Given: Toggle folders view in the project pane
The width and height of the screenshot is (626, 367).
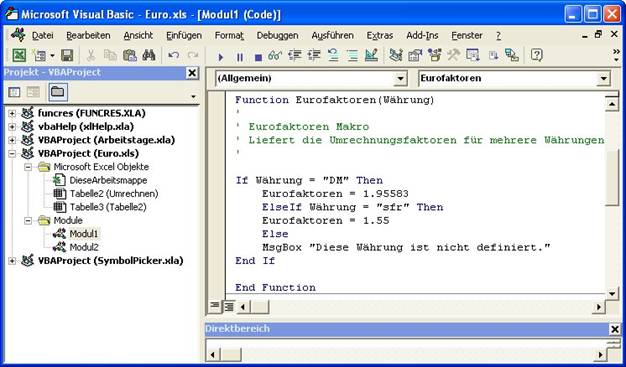Looking at the screenshot, I should tap(58, 92).
